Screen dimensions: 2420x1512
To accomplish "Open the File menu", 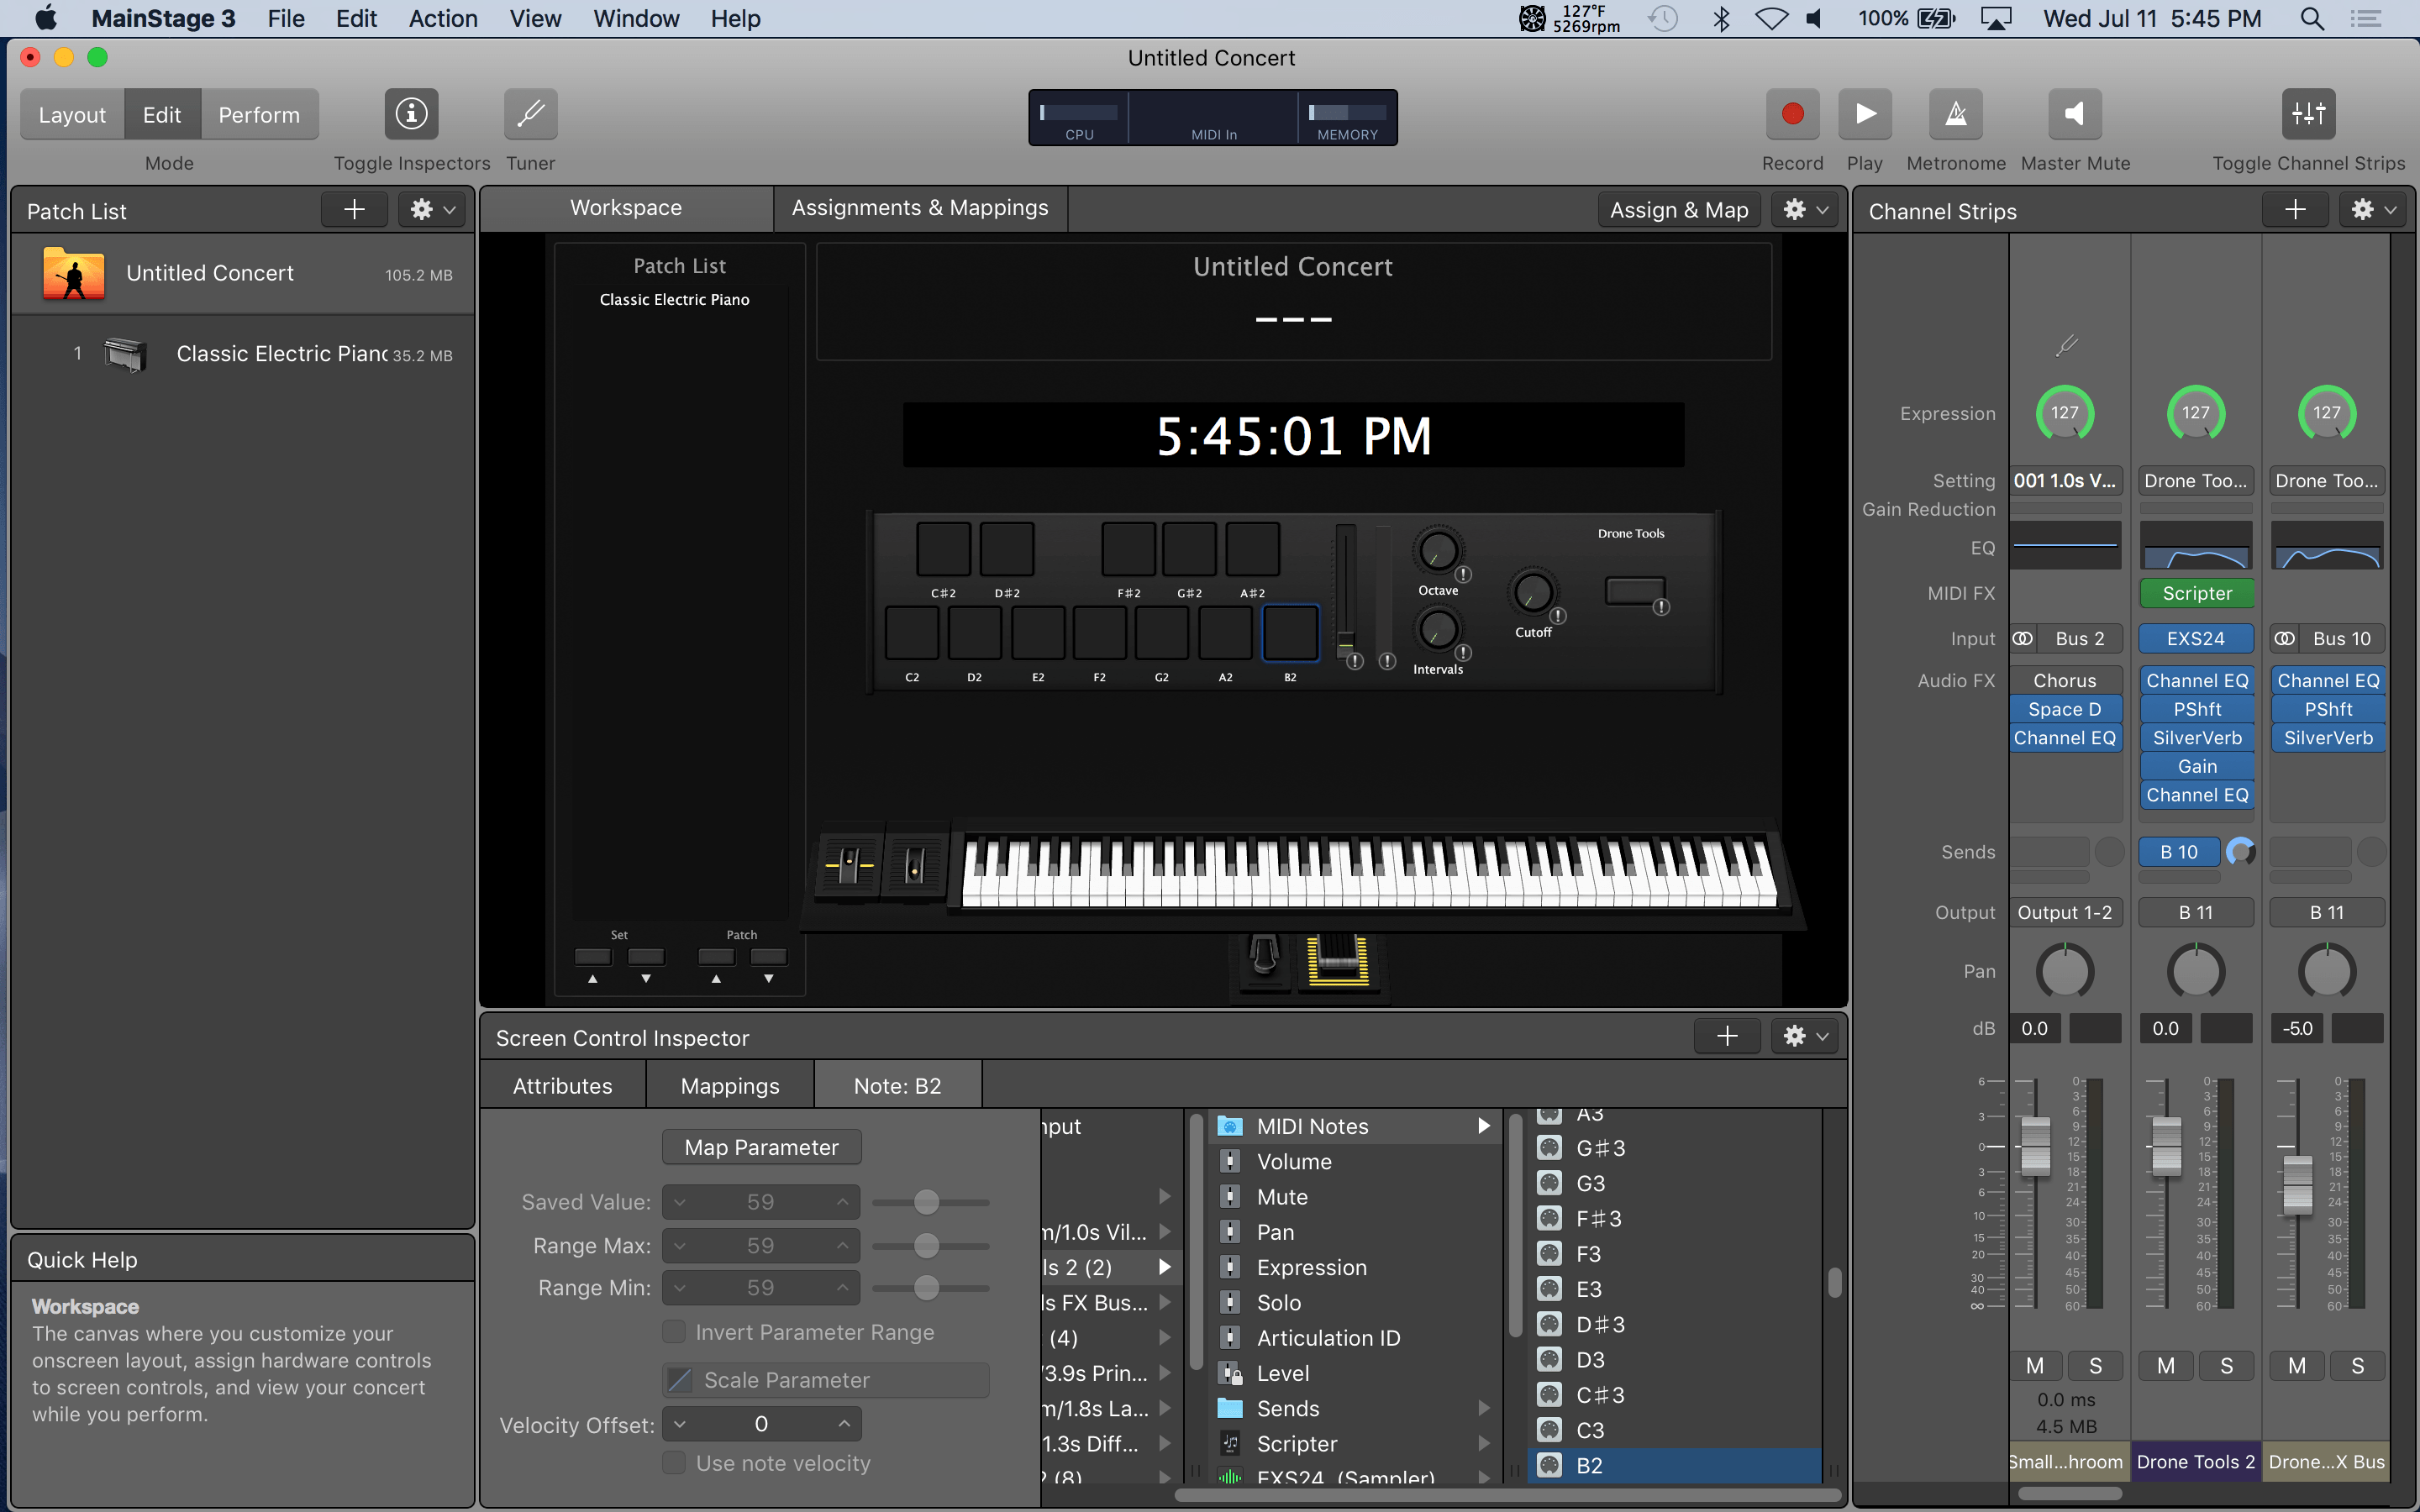I will click(x=286, y=18).
